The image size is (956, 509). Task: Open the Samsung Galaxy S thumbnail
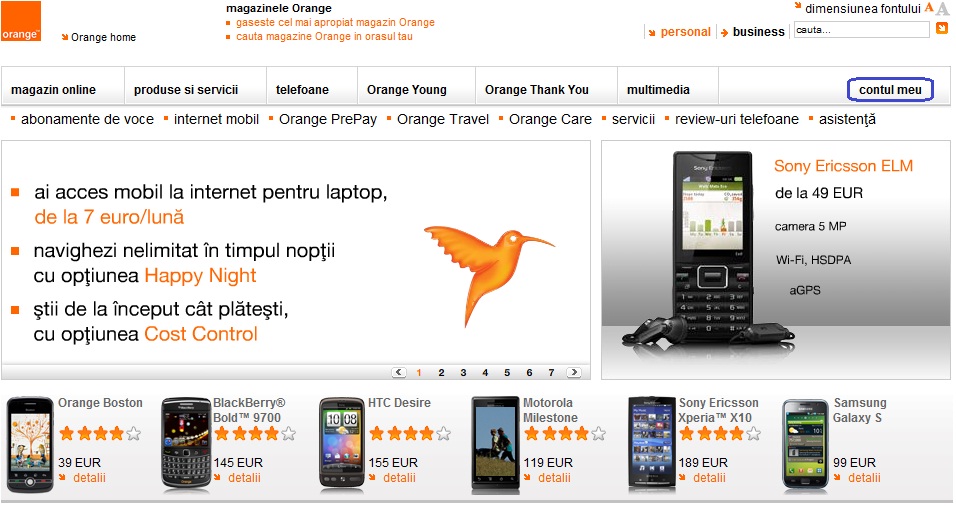click(x=805, y=443)
